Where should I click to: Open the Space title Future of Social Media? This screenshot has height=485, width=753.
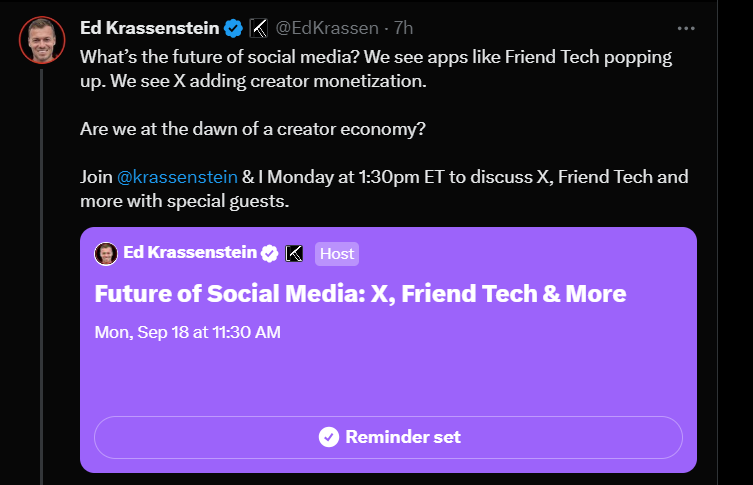[360, 294]
